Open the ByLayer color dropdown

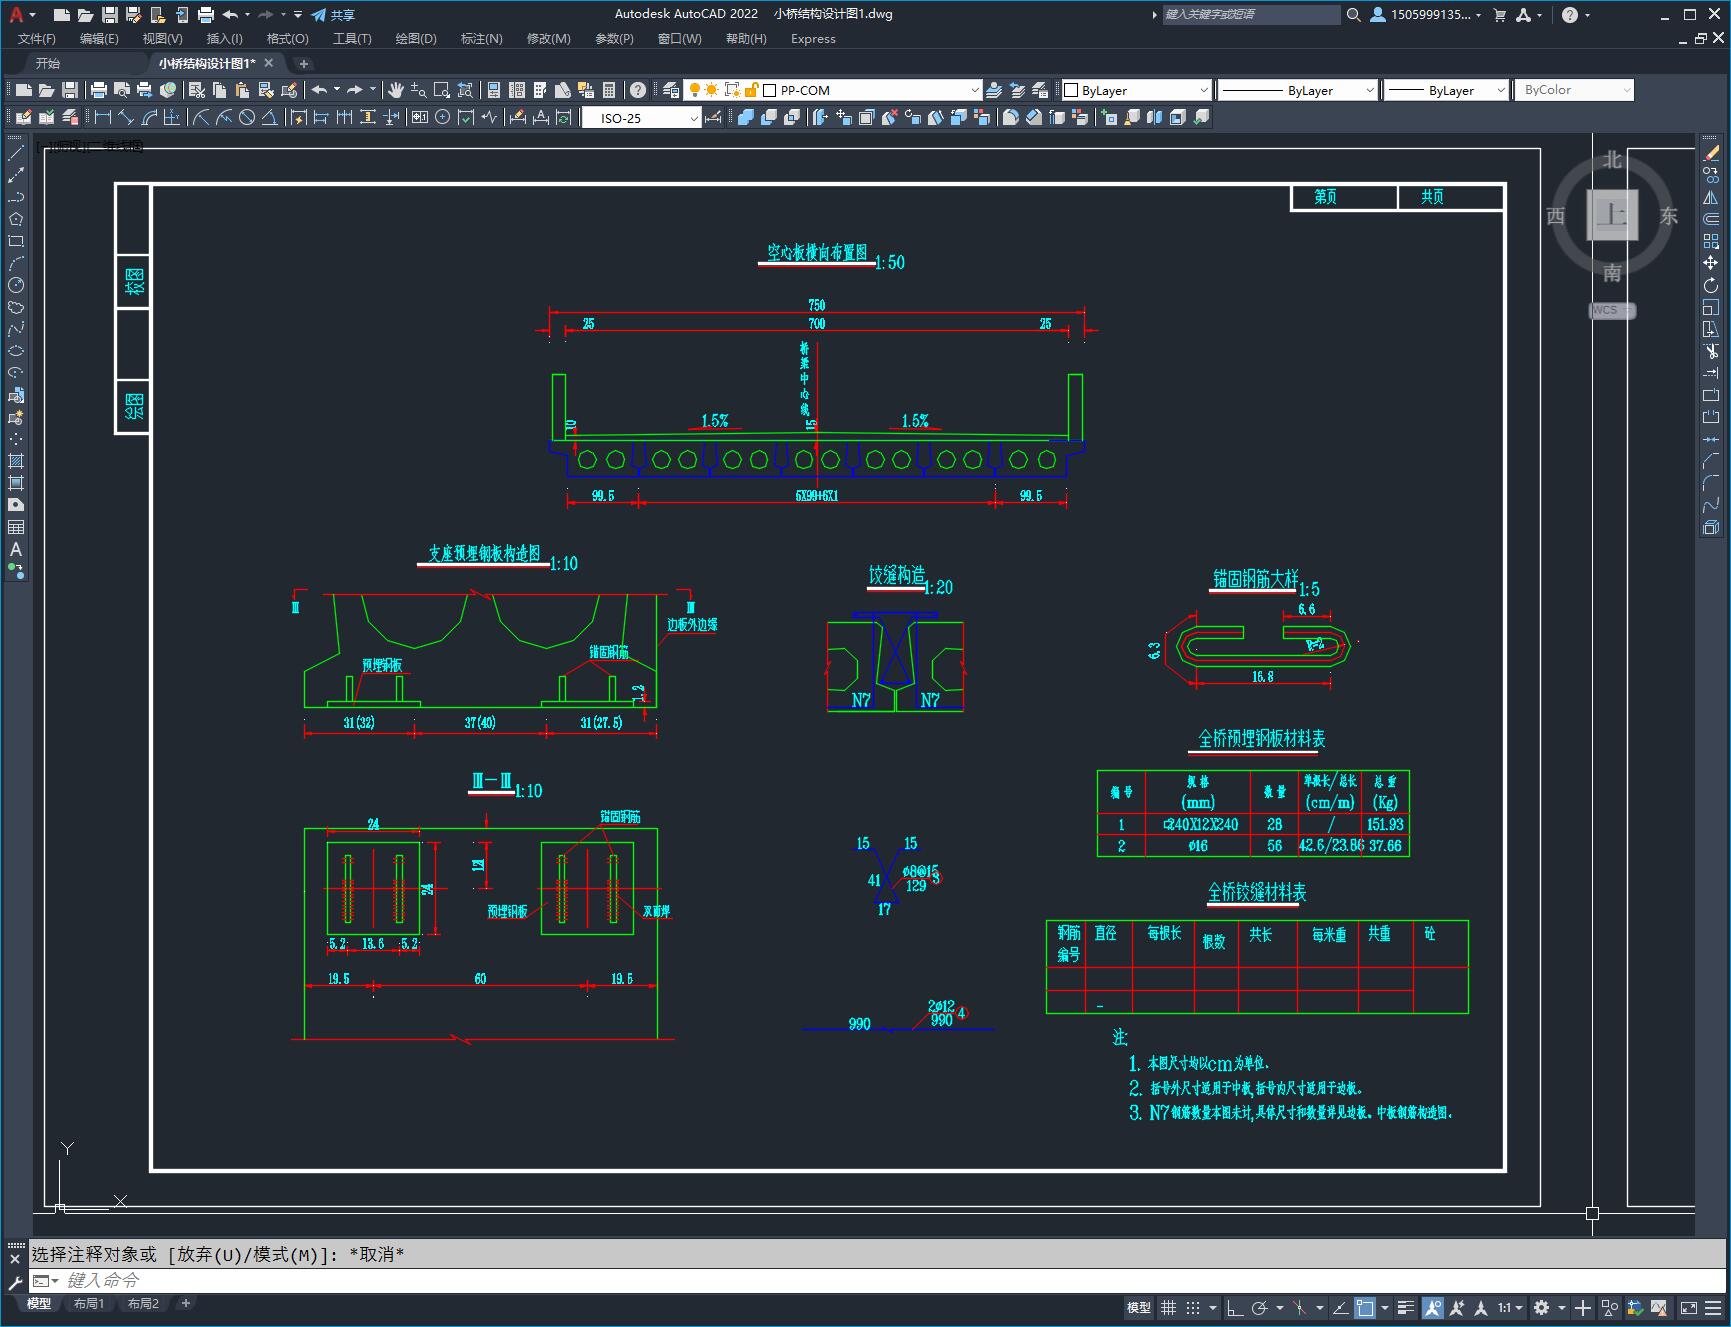point(1137,90)
